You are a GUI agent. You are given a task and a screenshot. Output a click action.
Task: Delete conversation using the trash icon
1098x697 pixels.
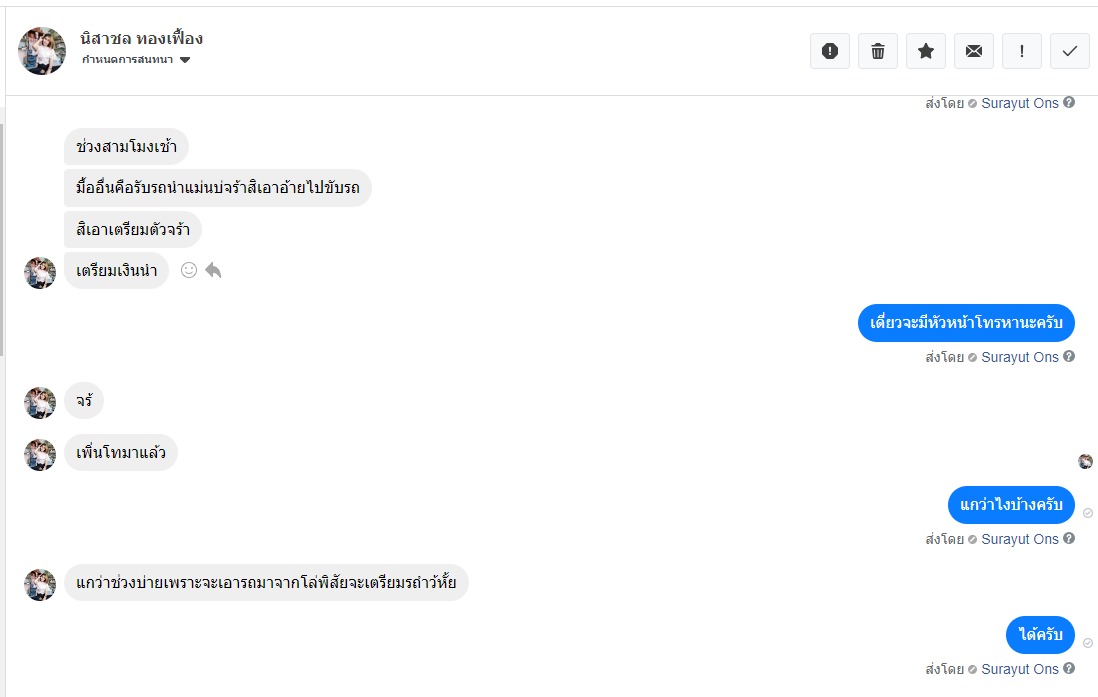click(878, 51)
